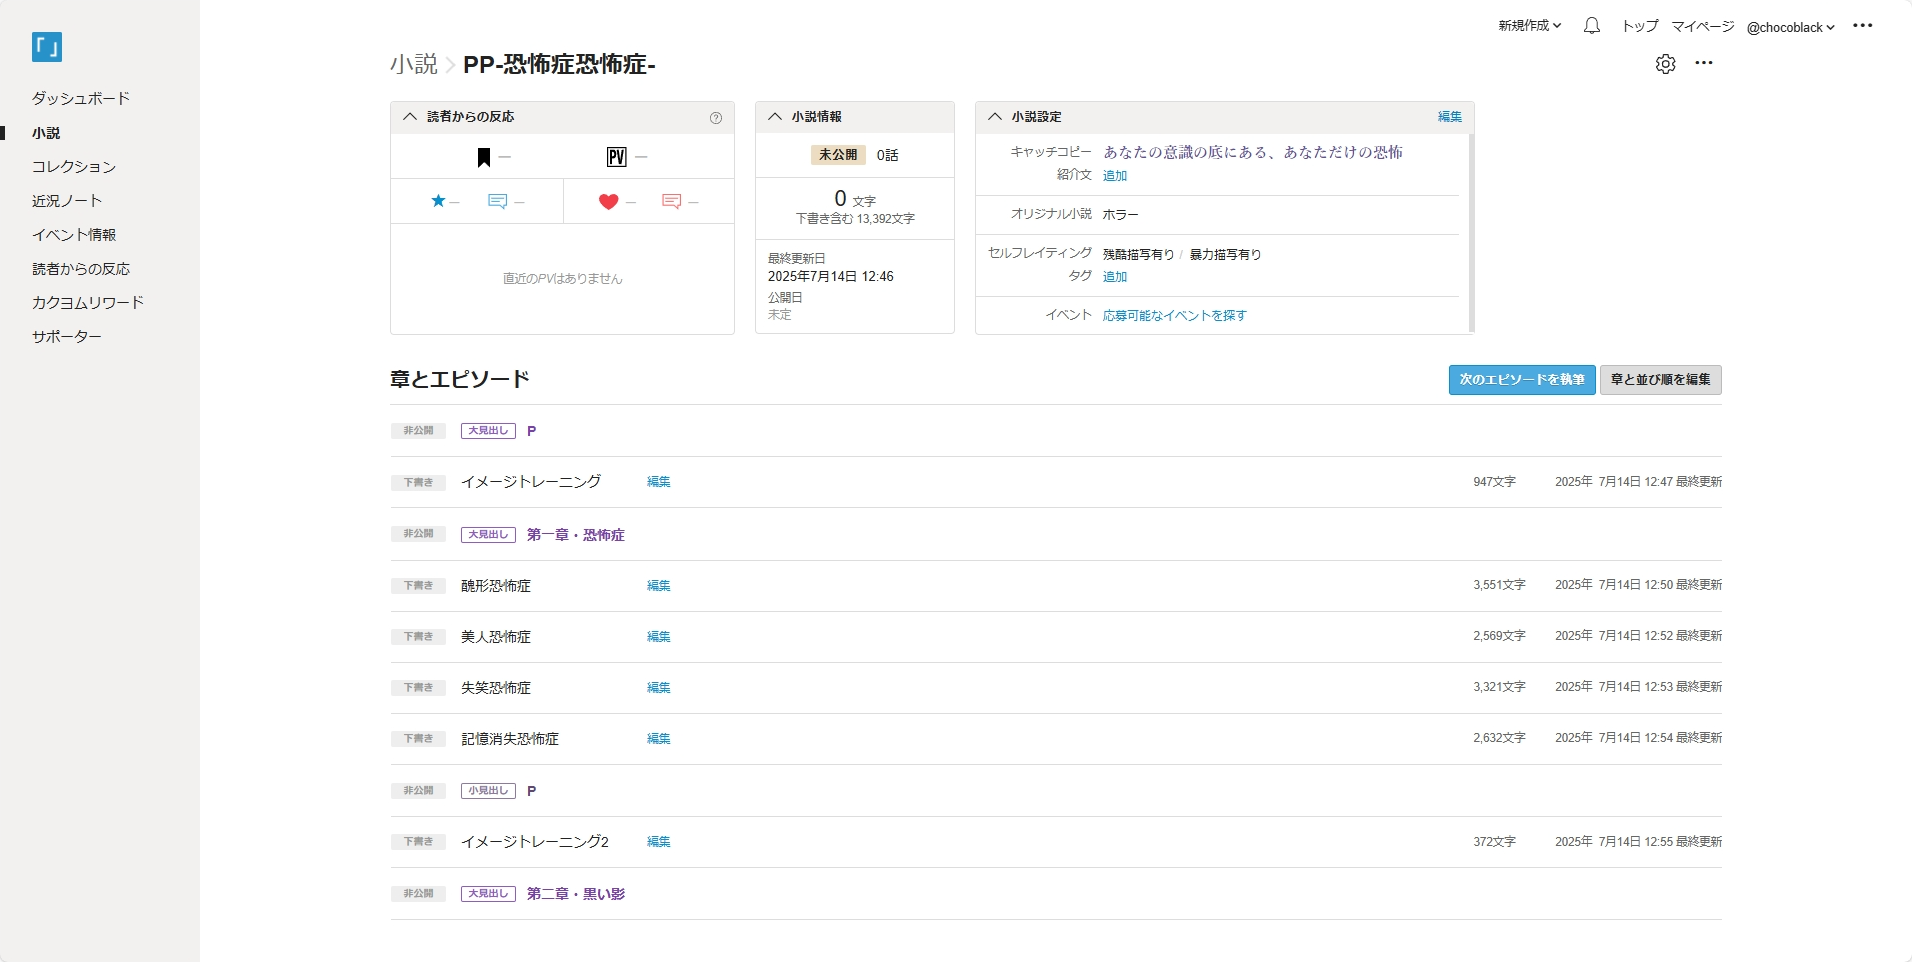
Task: Click the 小説設定 panel scrollbar
Action: [x=1471, y=230]
